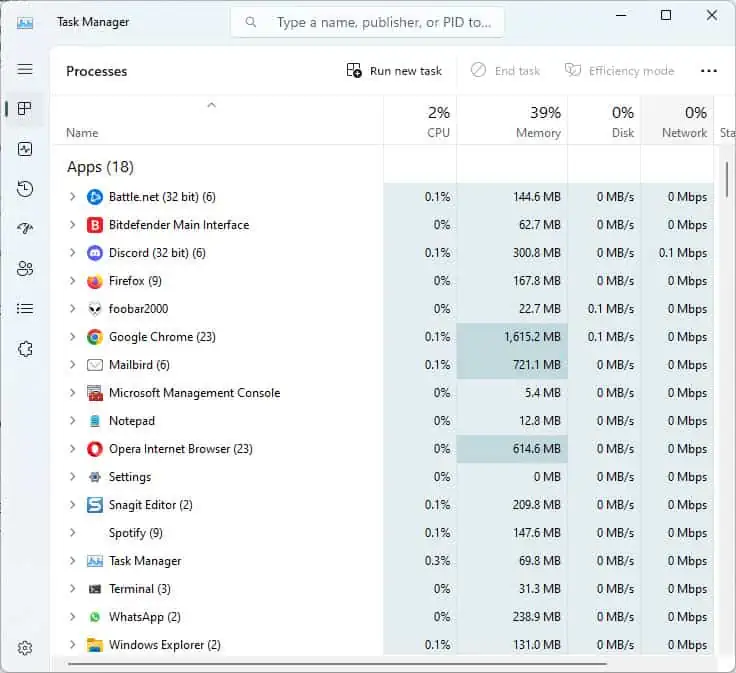The width and height of the screenshot is (736, 673).
Task: Expand the WhatsApp process group
Action: 72,617
